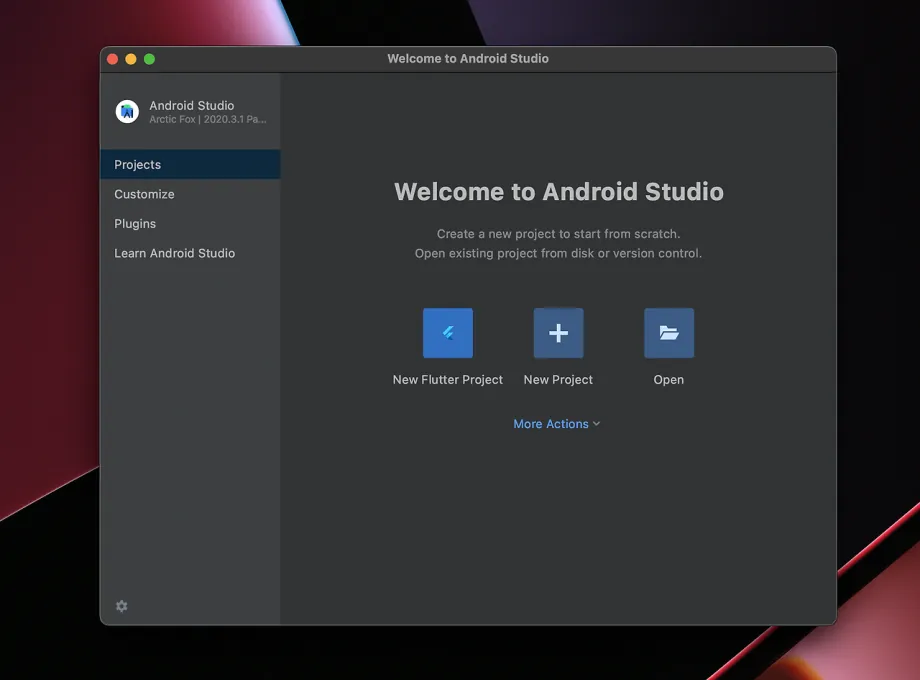
Task: Minimize the window with the yellow button
Action: pos(131,59)
